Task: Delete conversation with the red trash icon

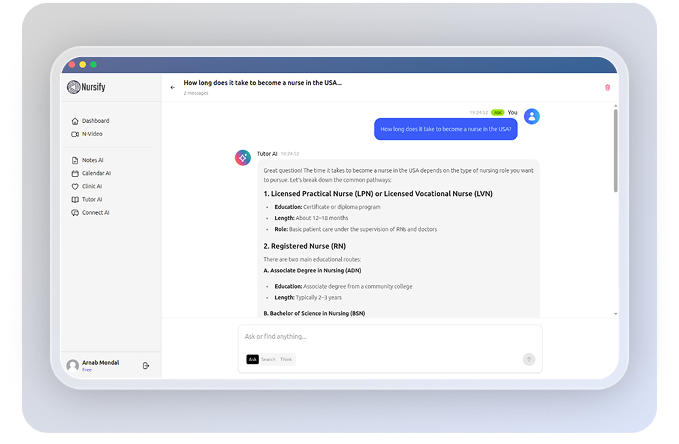Action: tap(607, 87)
